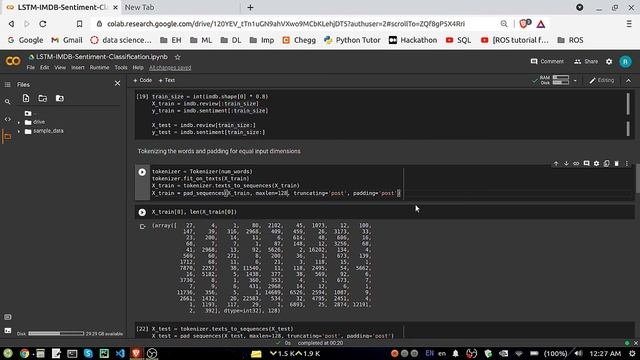Open the ML bookmarks folder
This screenshot has height=360, width=640.
point(201,40)
